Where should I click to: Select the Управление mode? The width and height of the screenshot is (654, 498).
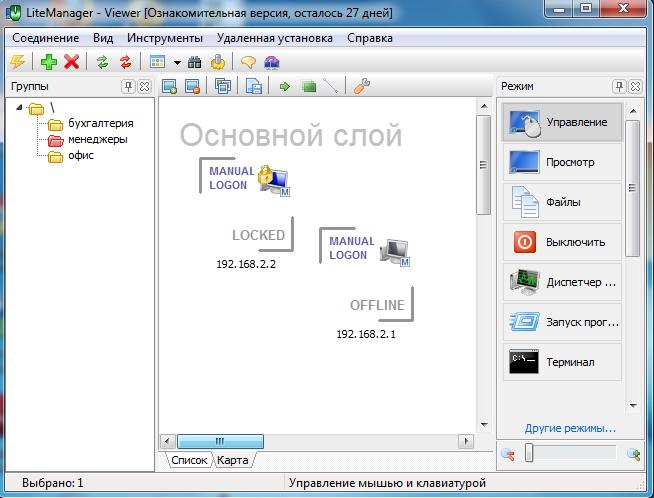click(x=562, y=122)
